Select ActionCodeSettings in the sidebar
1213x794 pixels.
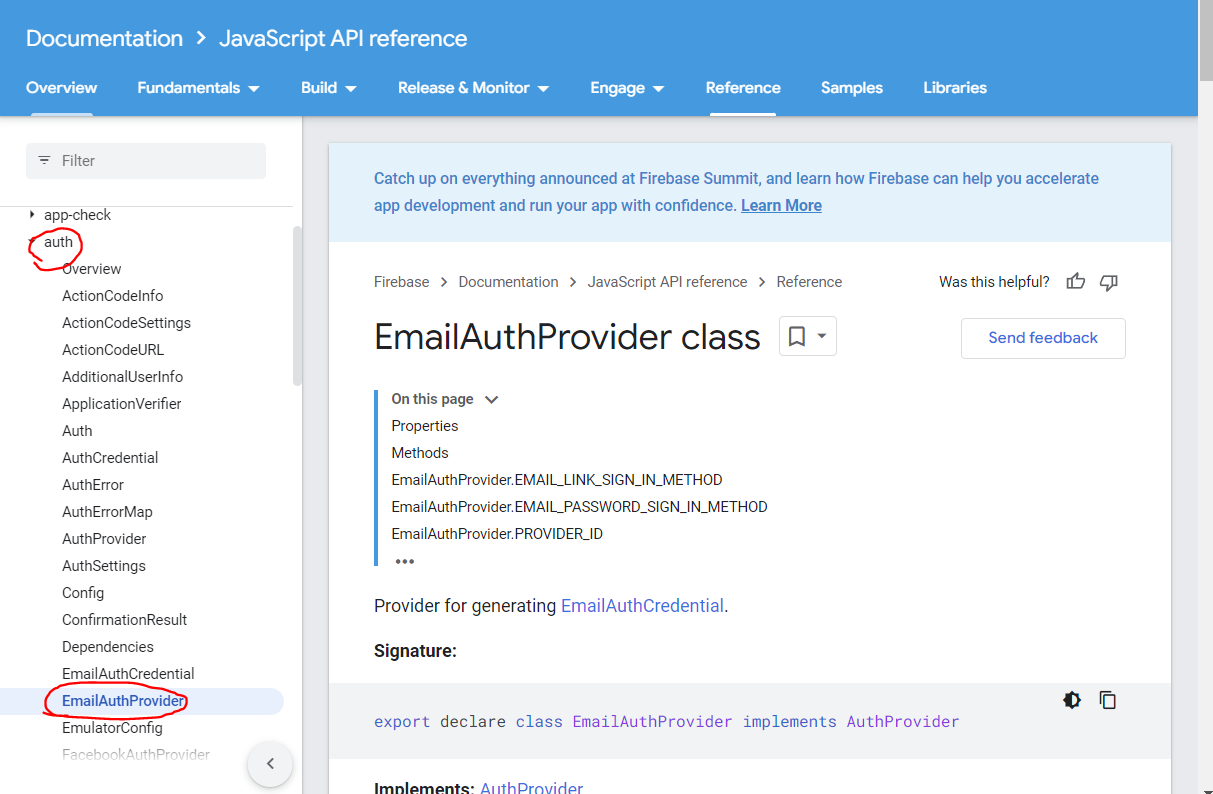pos(126,323)
